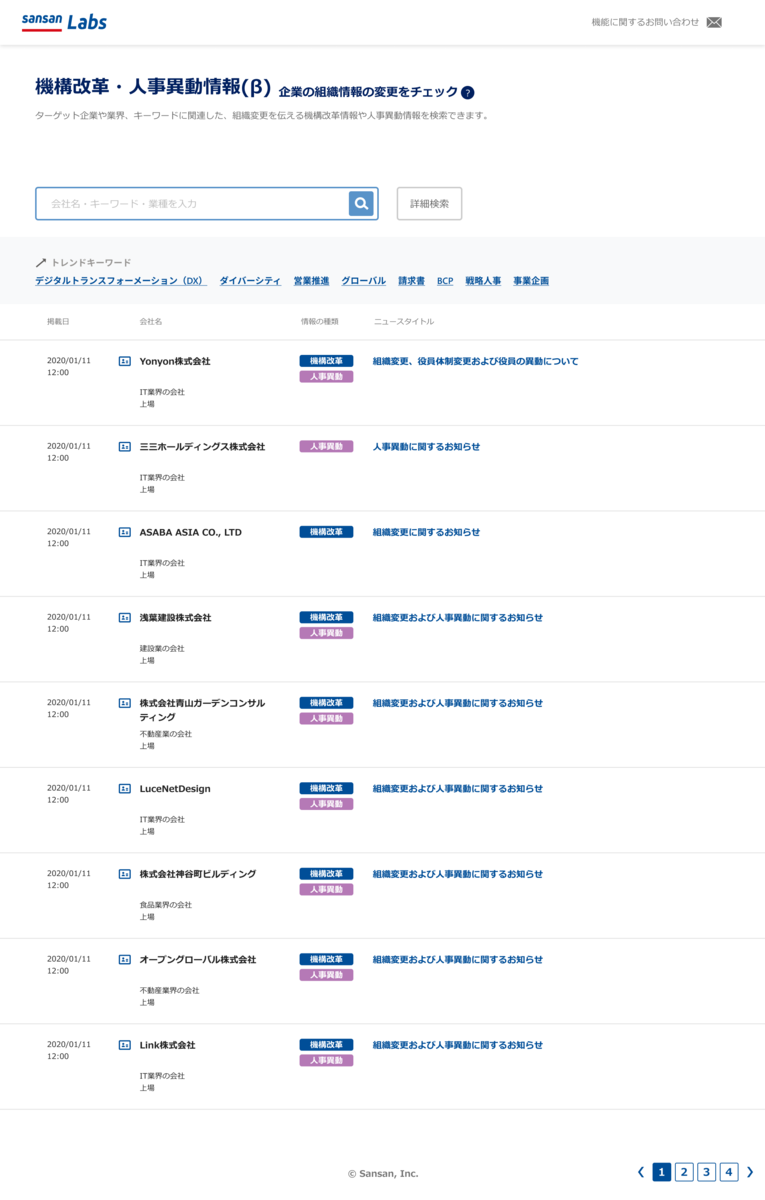Click the Sansan Labs logo
765x1200 pixels.
pos(64,22)
